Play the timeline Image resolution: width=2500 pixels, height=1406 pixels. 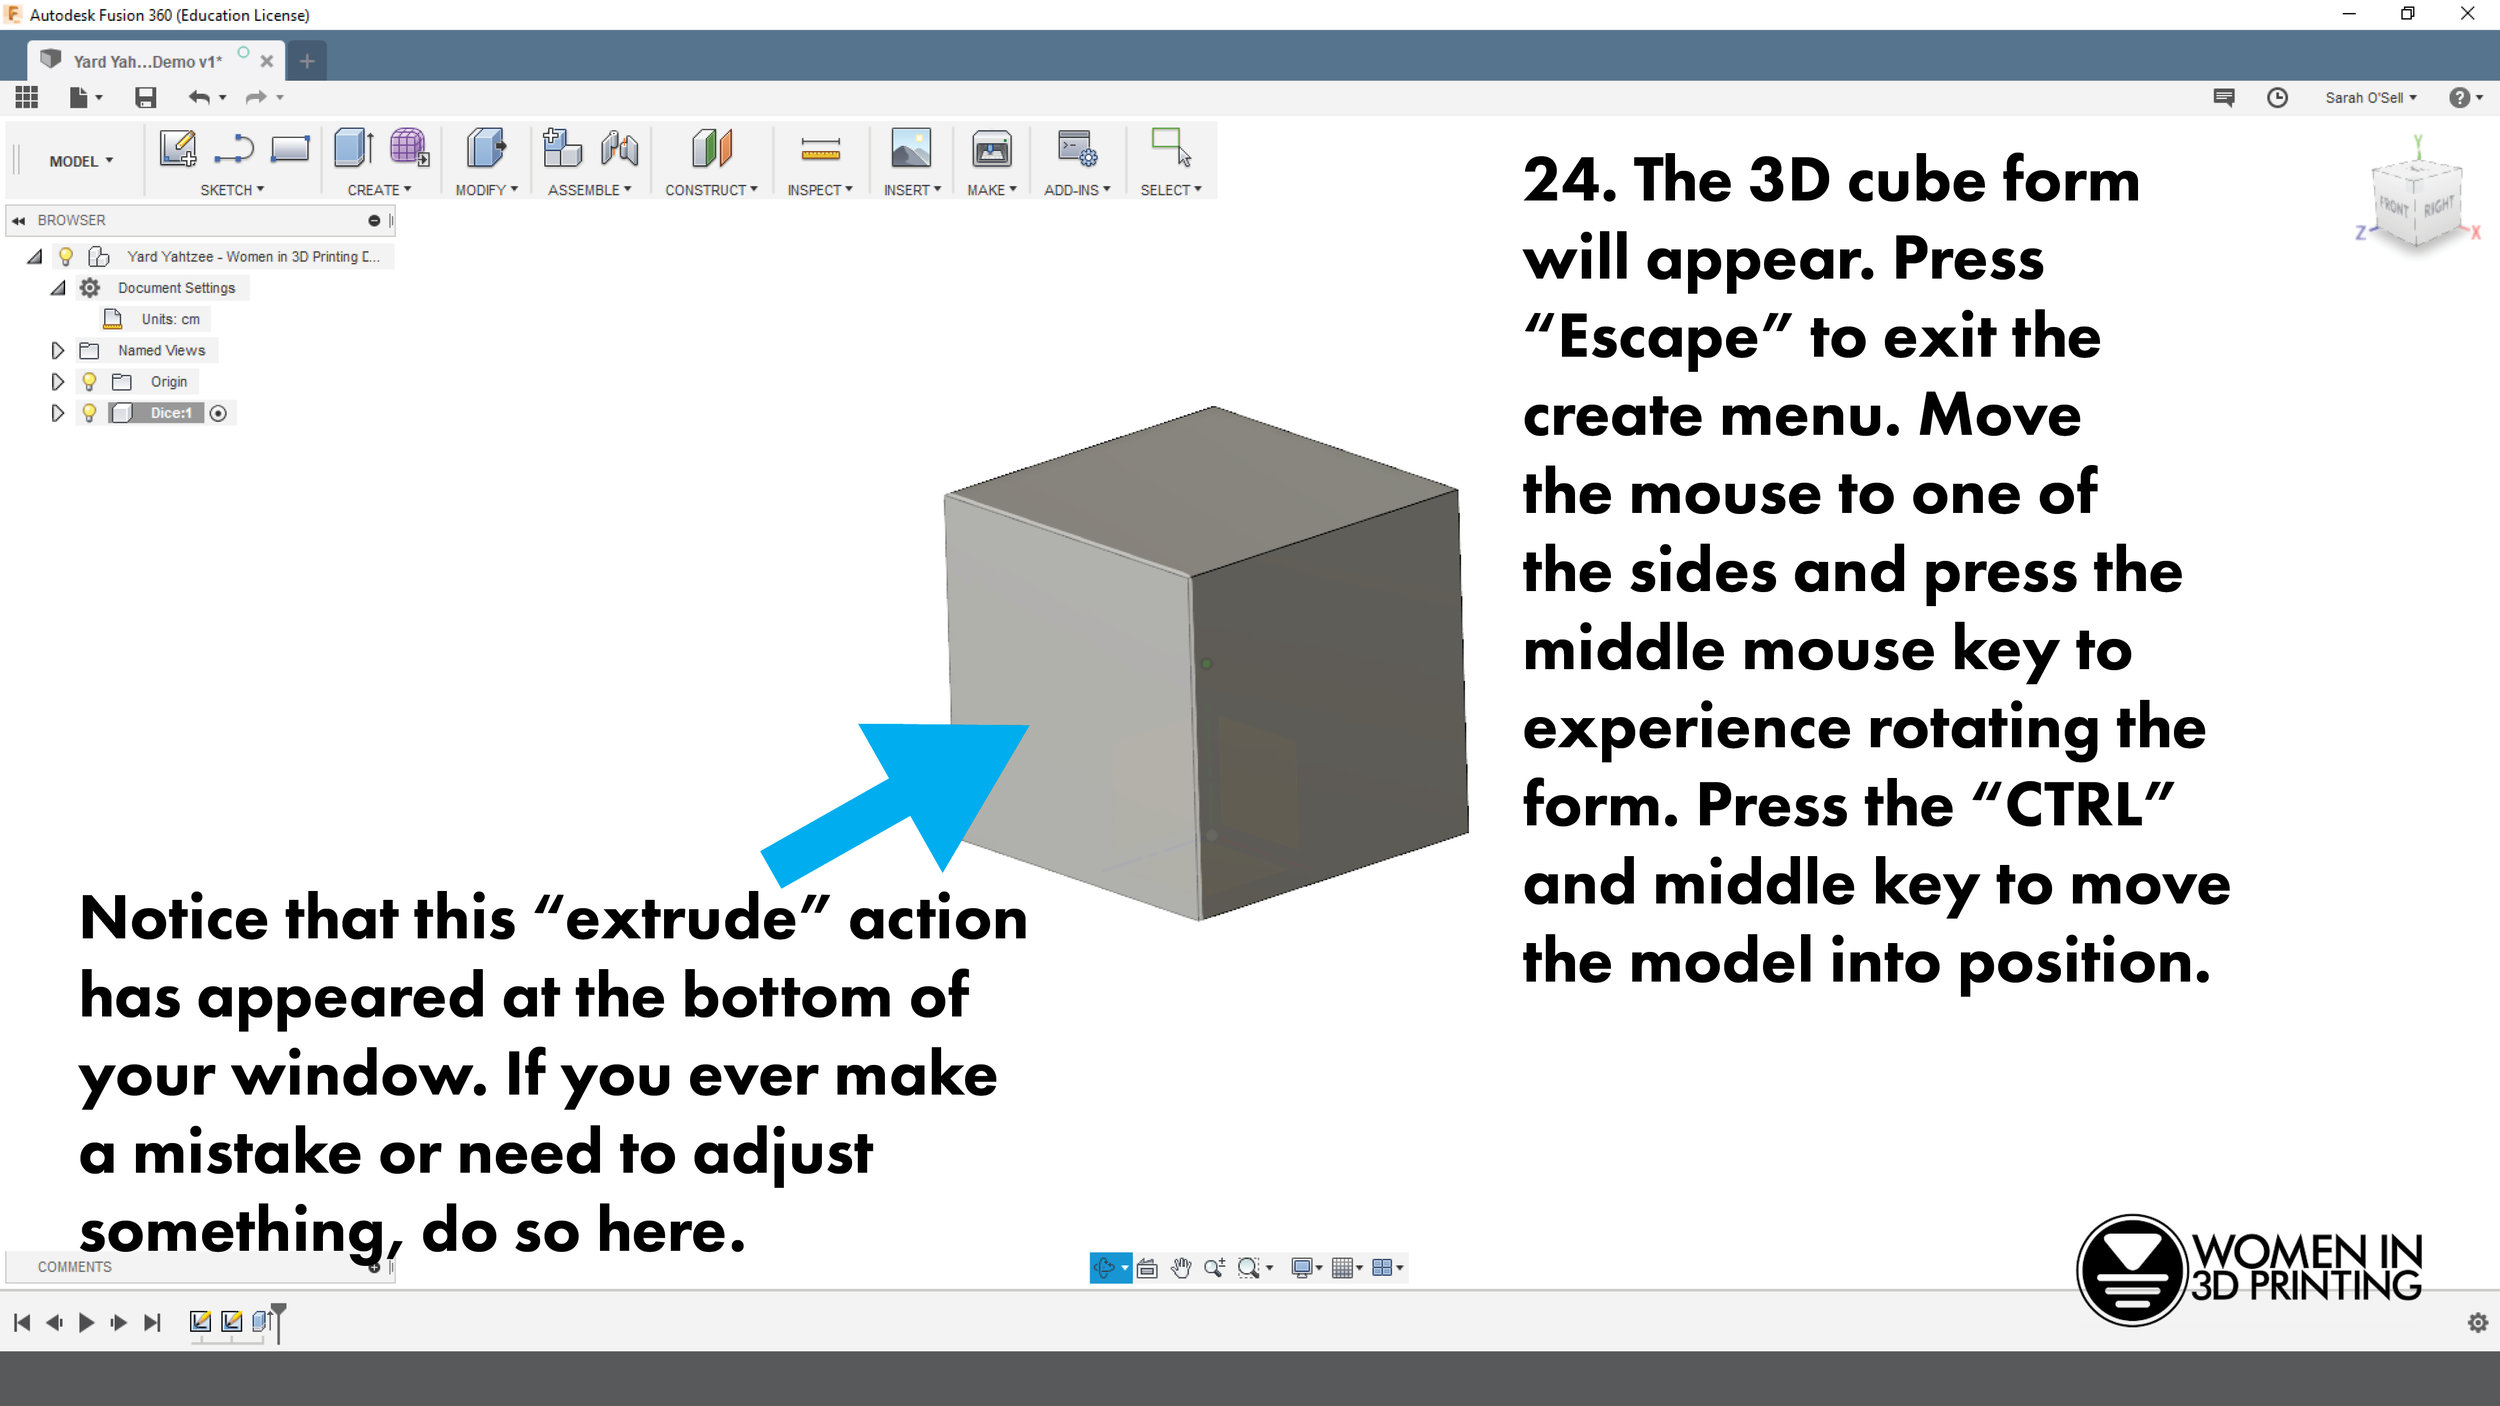tap(86, 1323)
